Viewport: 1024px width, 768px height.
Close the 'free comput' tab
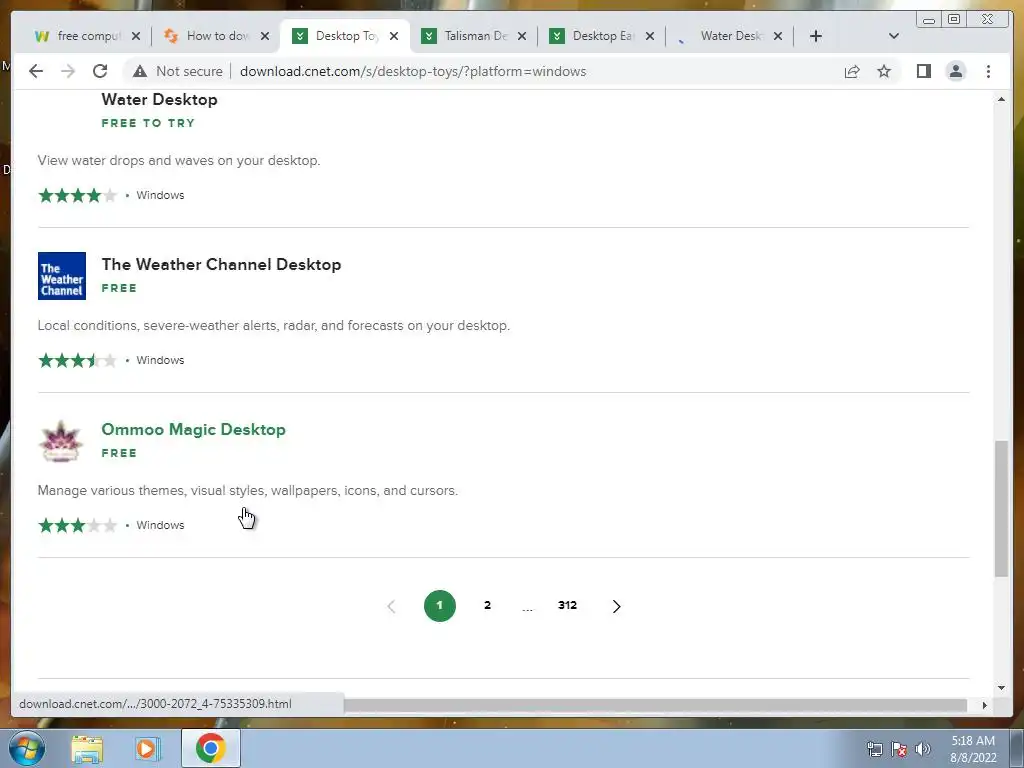[x=136, y=36]
